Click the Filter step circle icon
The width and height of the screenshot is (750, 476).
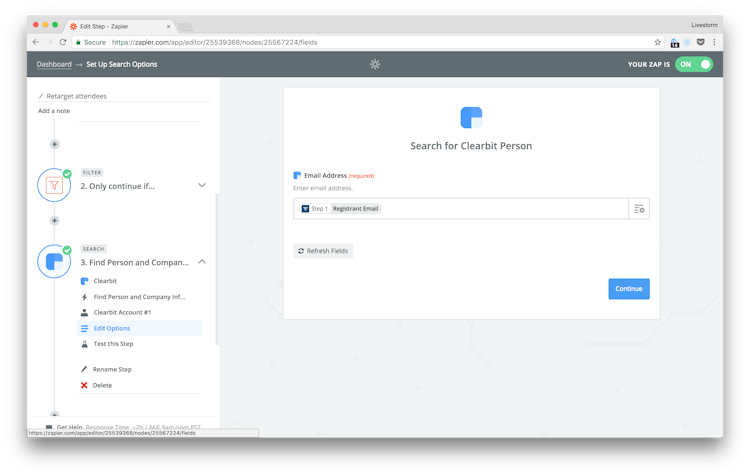click(x=54, y=185)
